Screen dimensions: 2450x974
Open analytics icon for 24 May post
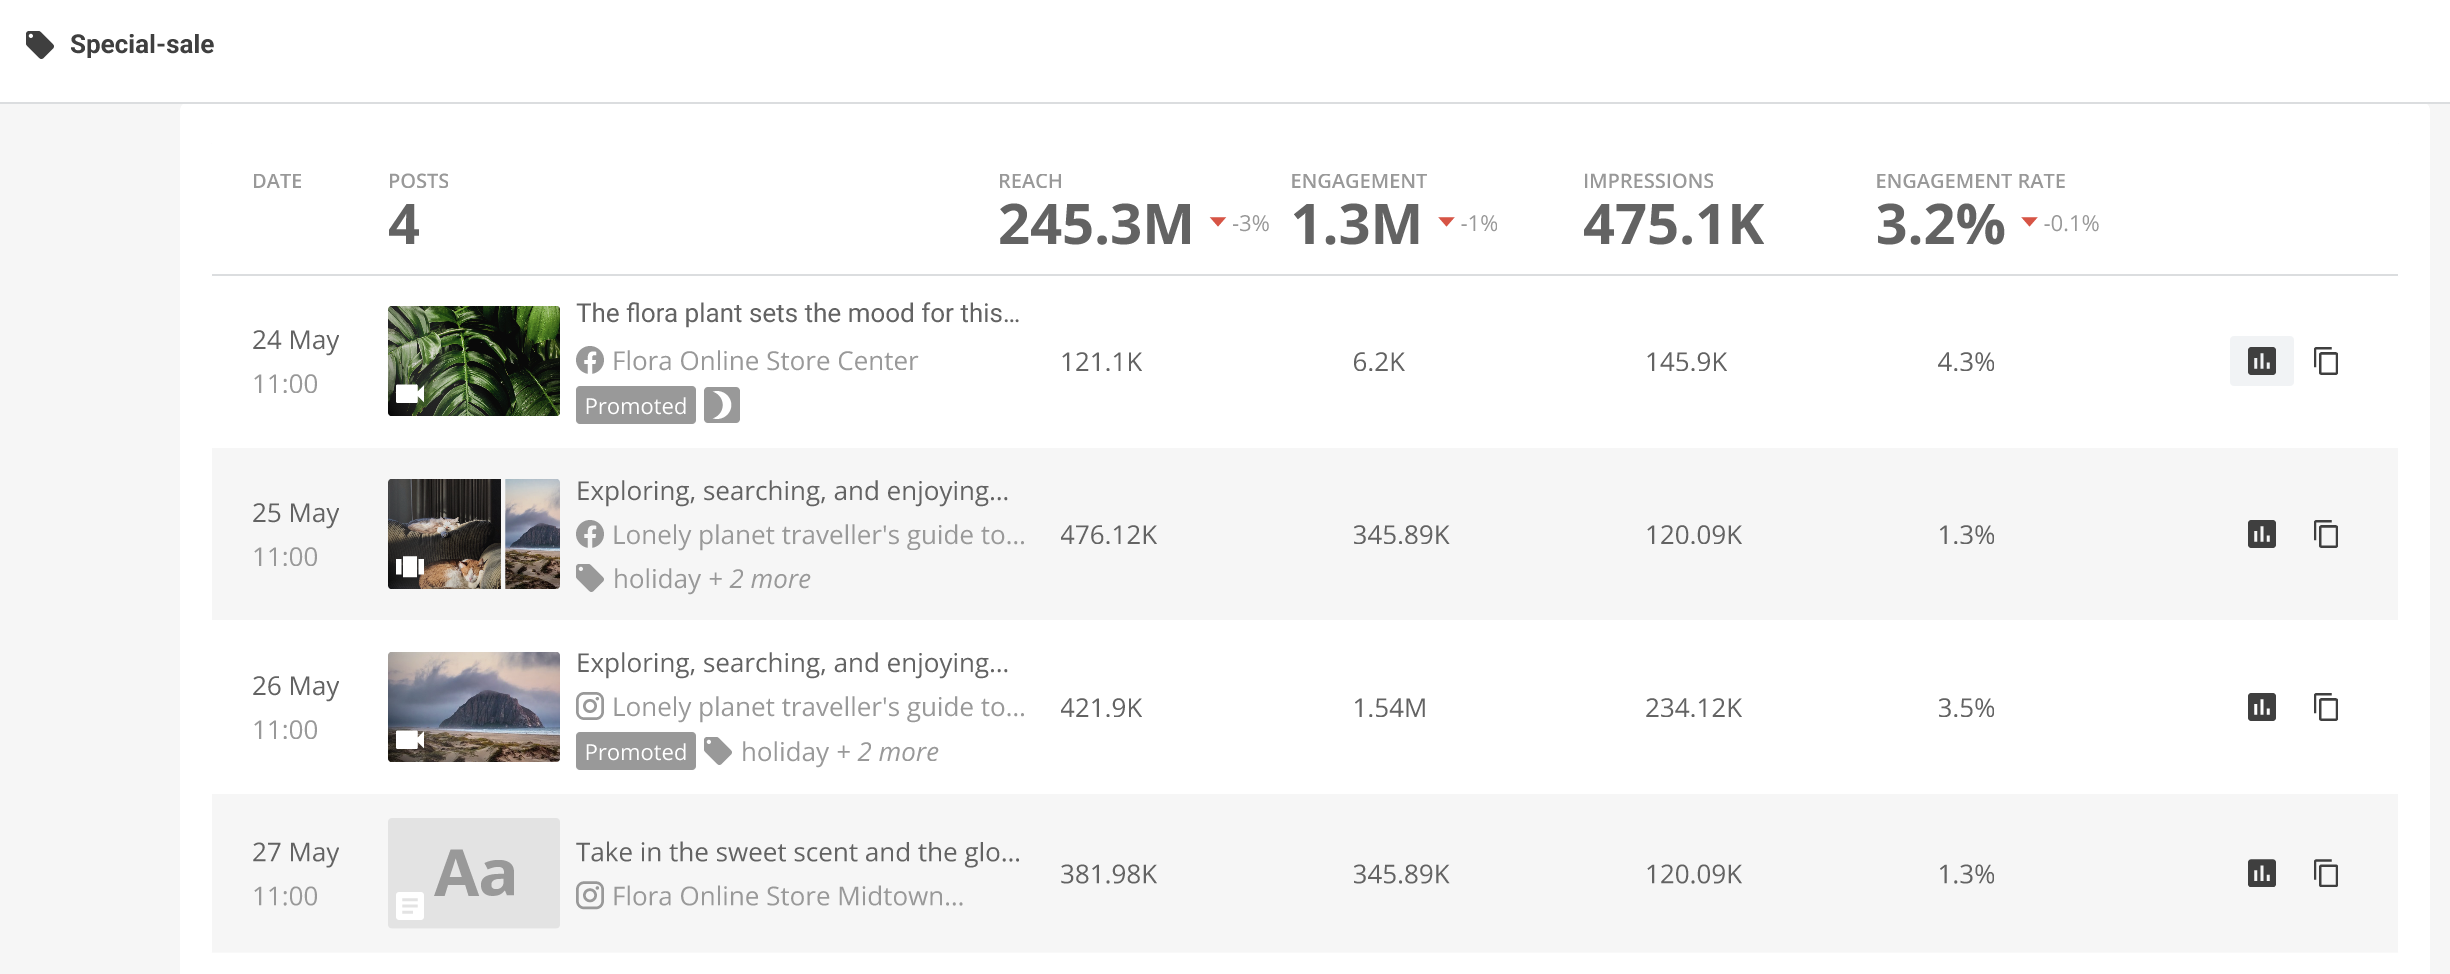[2261, 361]
